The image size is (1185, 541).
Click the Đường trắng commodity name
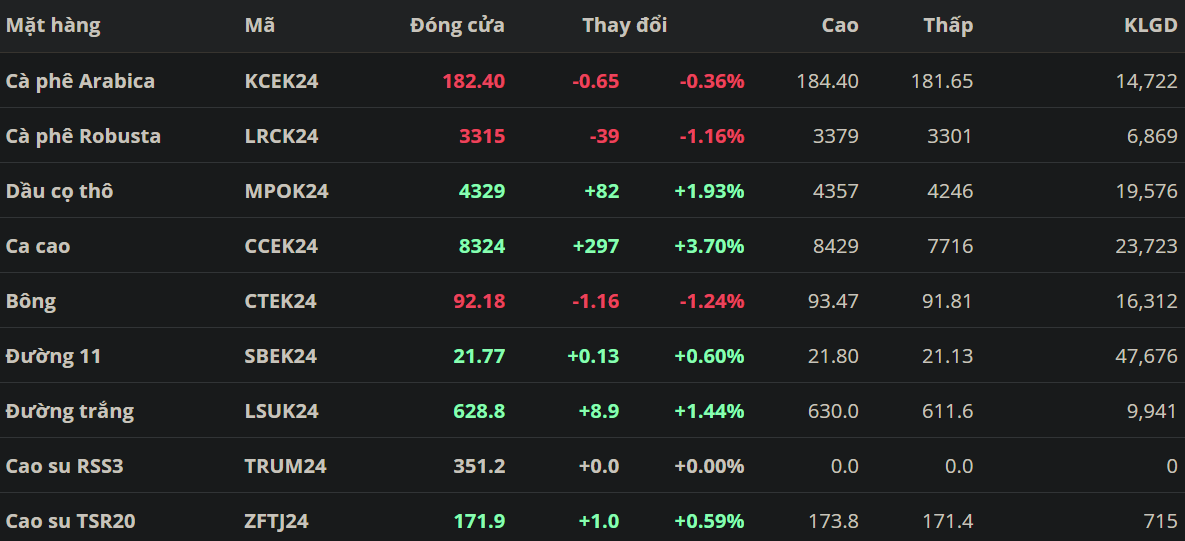tap(69, 411)
